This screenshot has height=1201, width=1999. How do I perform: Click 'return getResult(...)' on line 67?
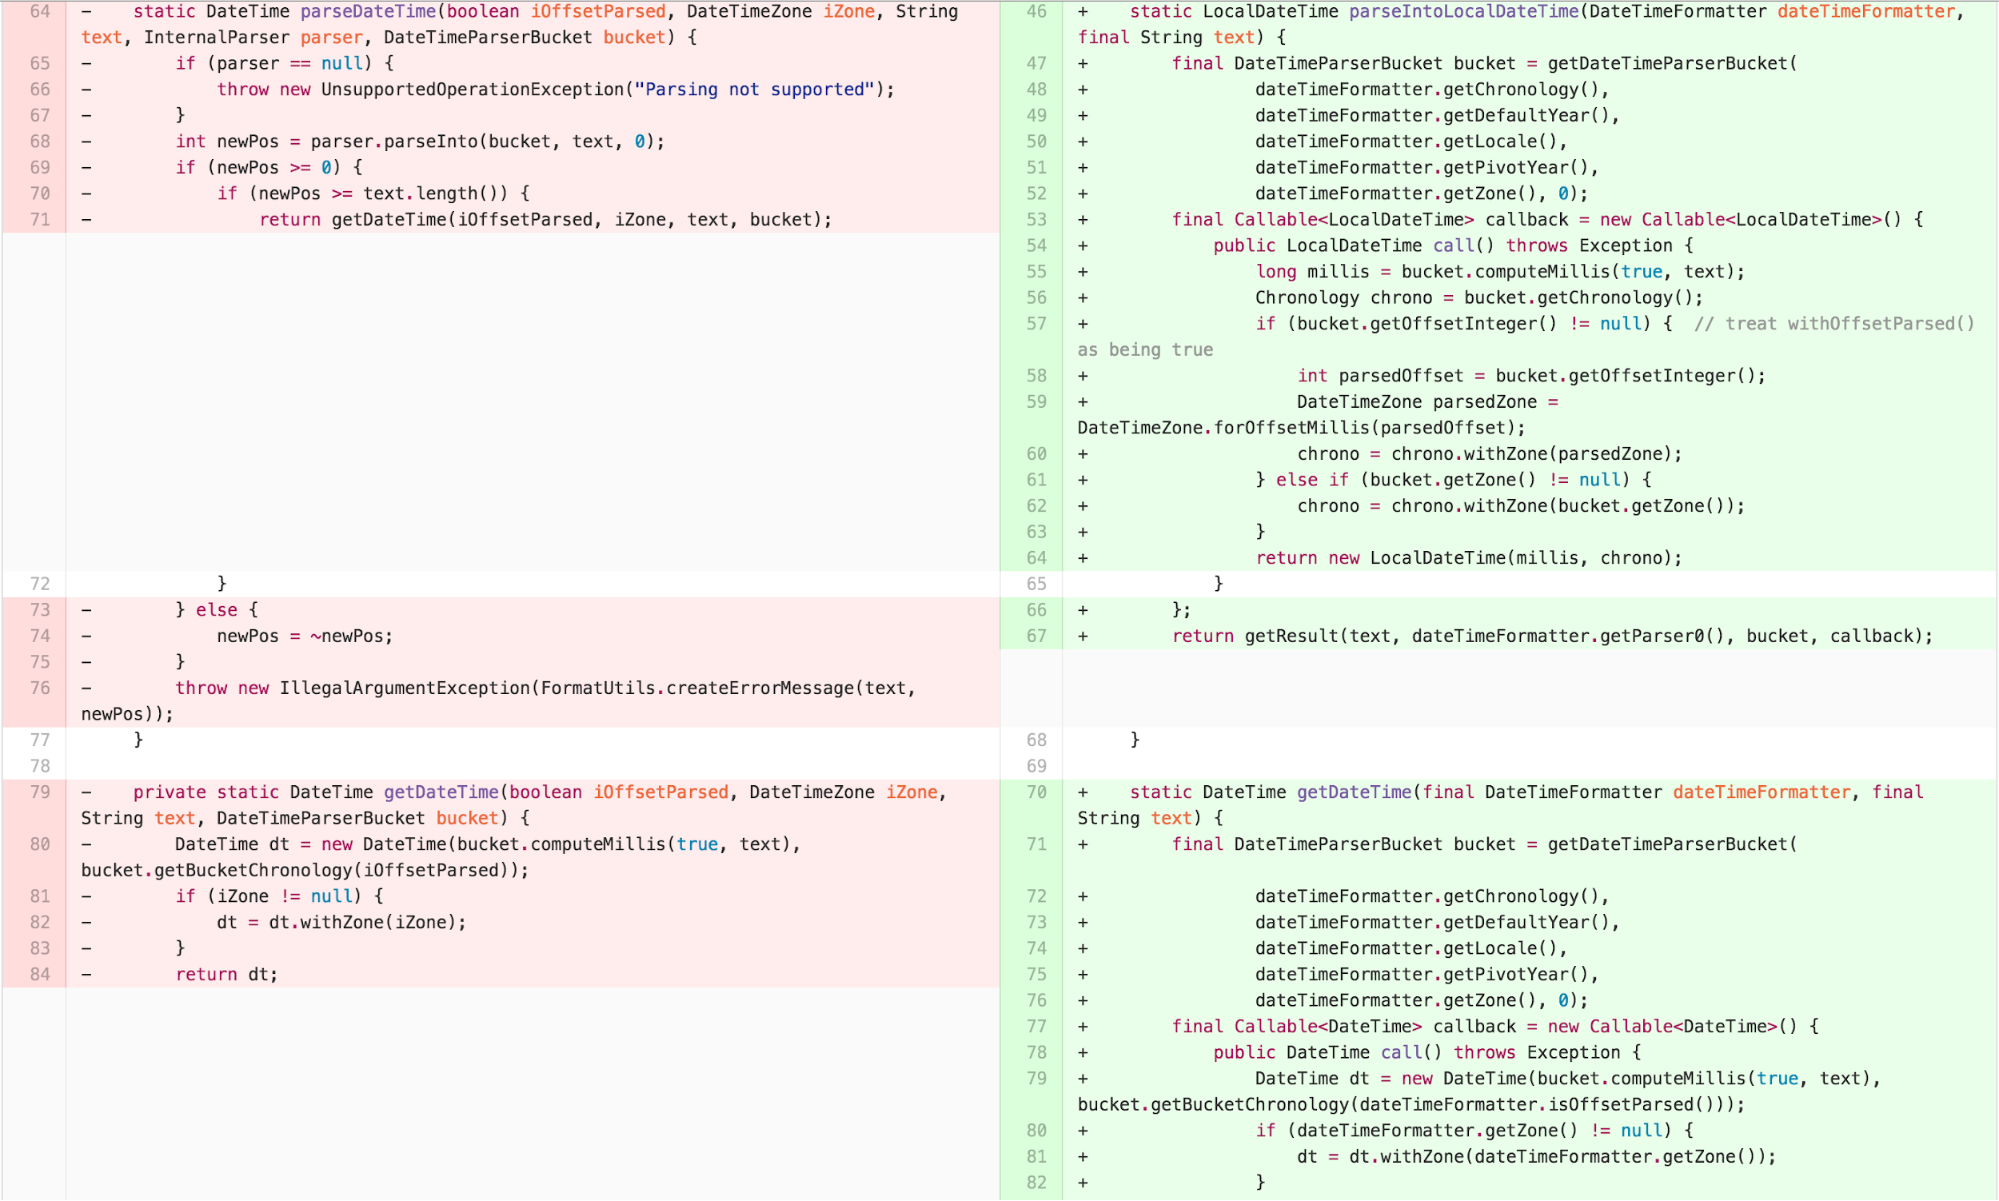1552,636
